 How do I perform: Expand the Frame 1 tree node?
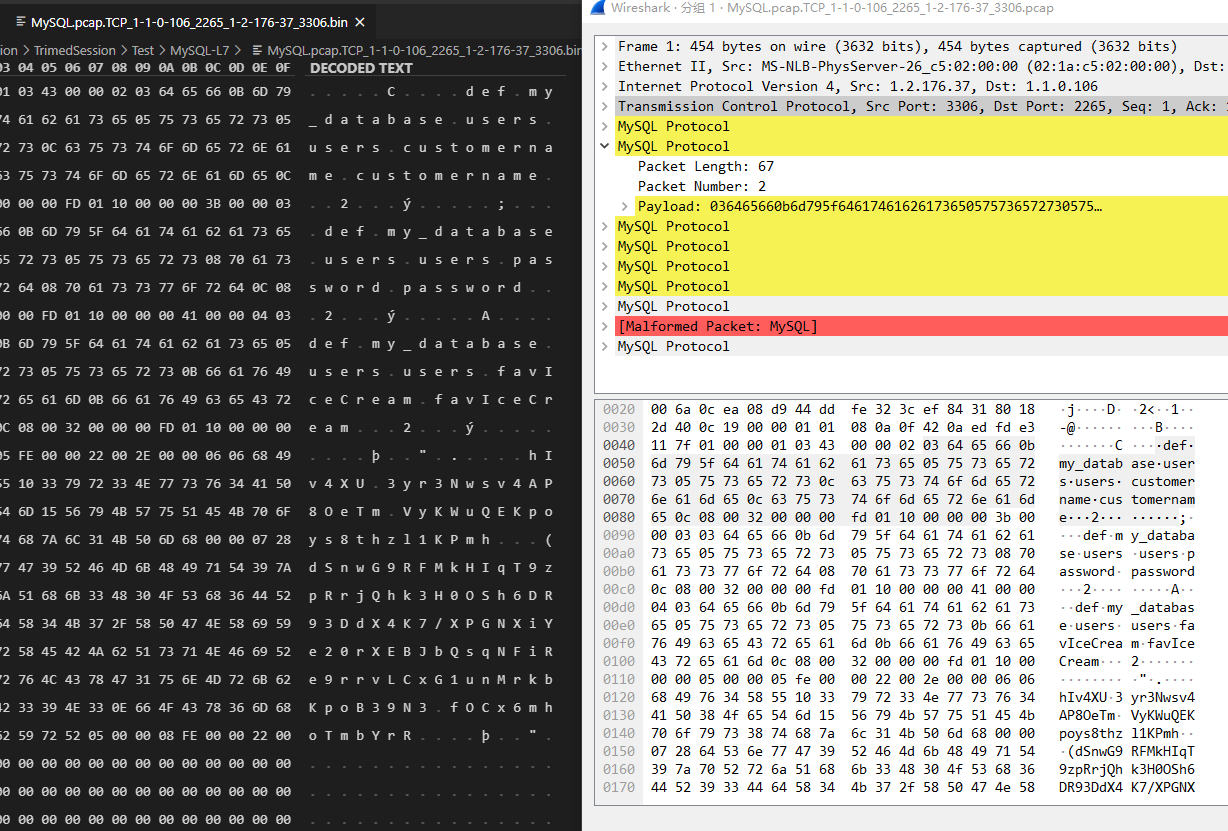pyautogui.click(x=604, y=46)
